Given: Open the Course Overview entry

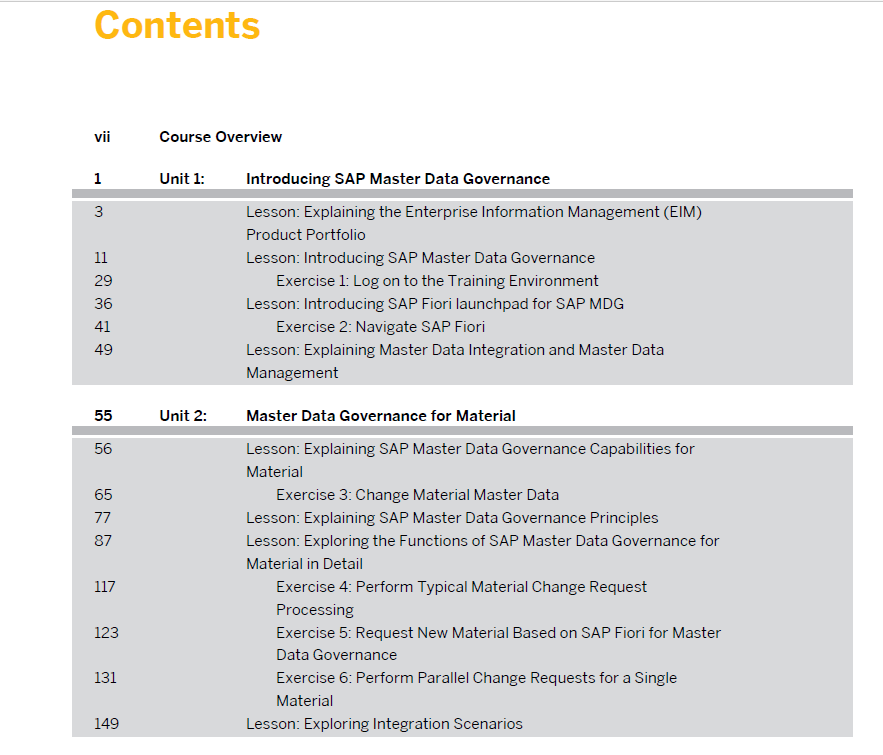Looking at the screenshot, I should 220,137.
